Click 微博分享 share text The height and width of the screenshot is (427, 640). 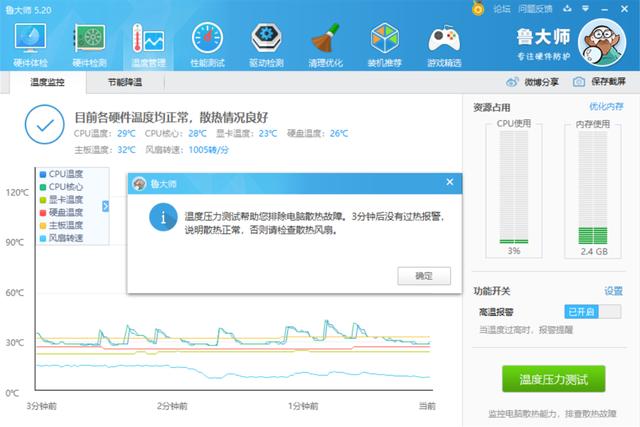[x=541, y=82]
